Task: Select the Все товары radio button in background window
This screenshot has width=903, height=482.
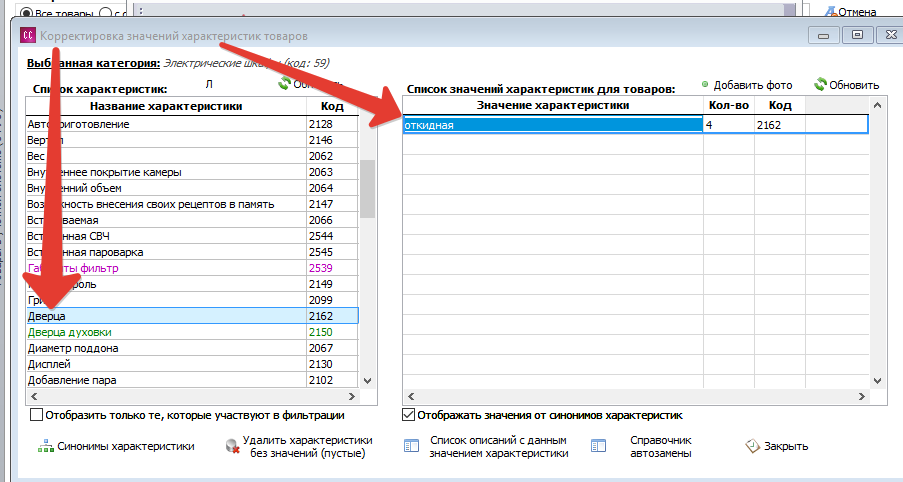Action: tap(26, 13)
